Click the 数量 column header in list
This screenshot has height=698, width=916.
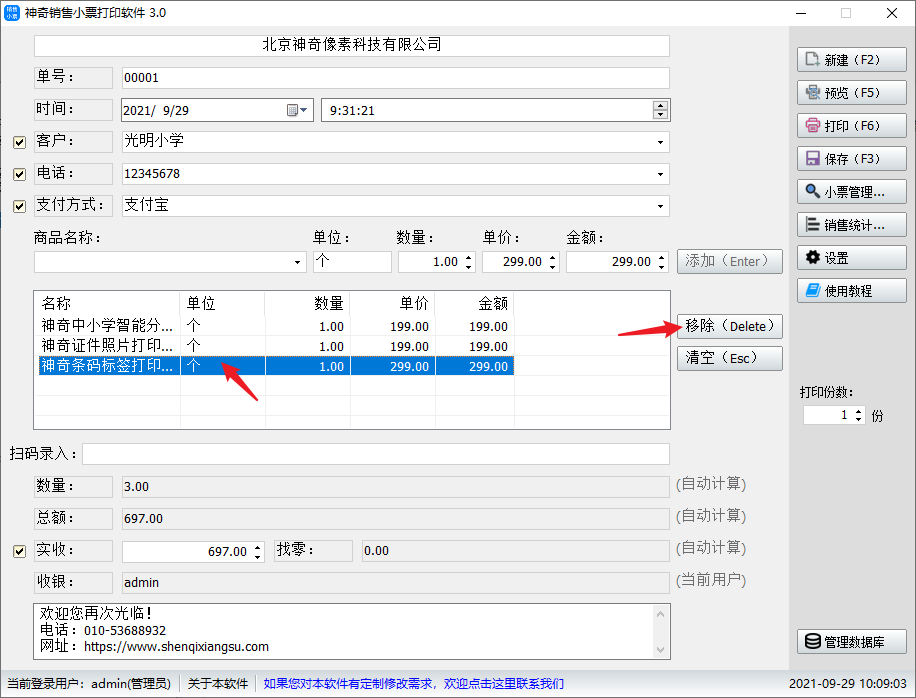click(307, 303)
